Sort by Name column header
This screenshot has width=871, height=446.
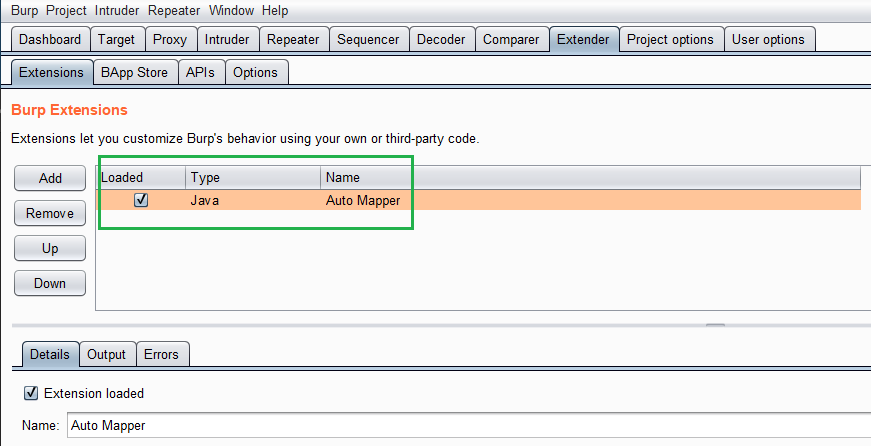pos(590,178)
